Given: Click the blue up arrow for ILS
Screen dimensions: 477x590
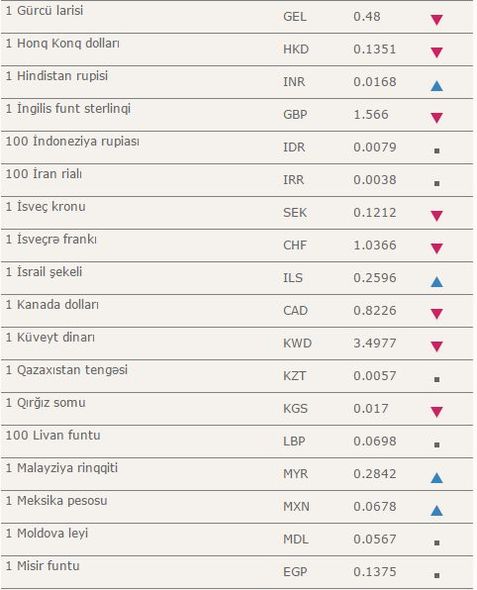Looking at the screenshot, I should pyautogui.click(x=436, y=282).
